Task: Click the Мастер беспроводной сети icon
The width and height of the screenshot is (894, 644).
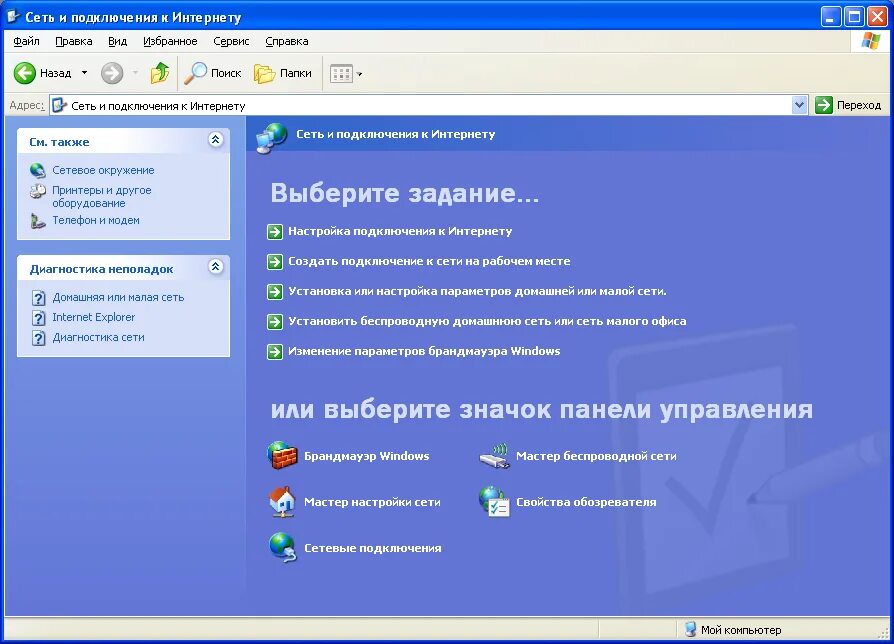Action: pos(494,456)
